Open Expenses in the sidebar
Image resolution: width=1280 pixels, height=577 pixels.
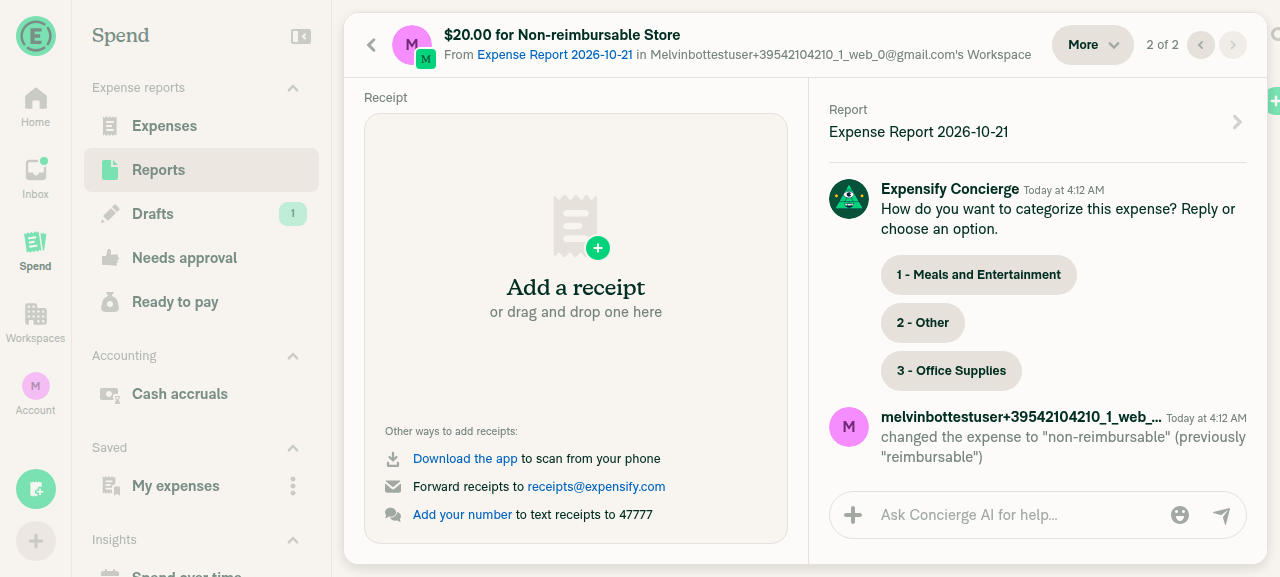click(201, 126)
